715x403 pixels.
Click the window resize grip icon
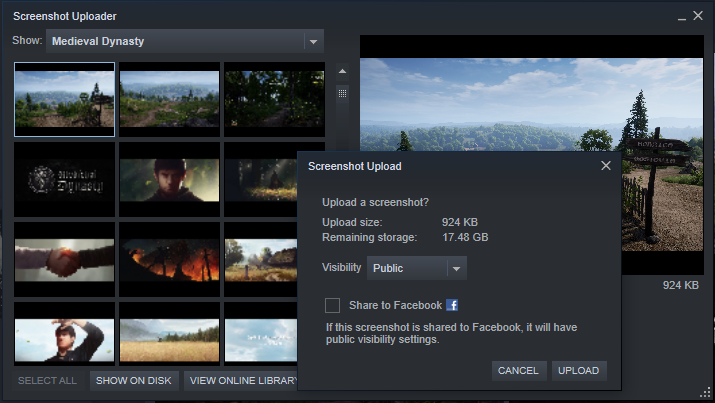[706, 393]
